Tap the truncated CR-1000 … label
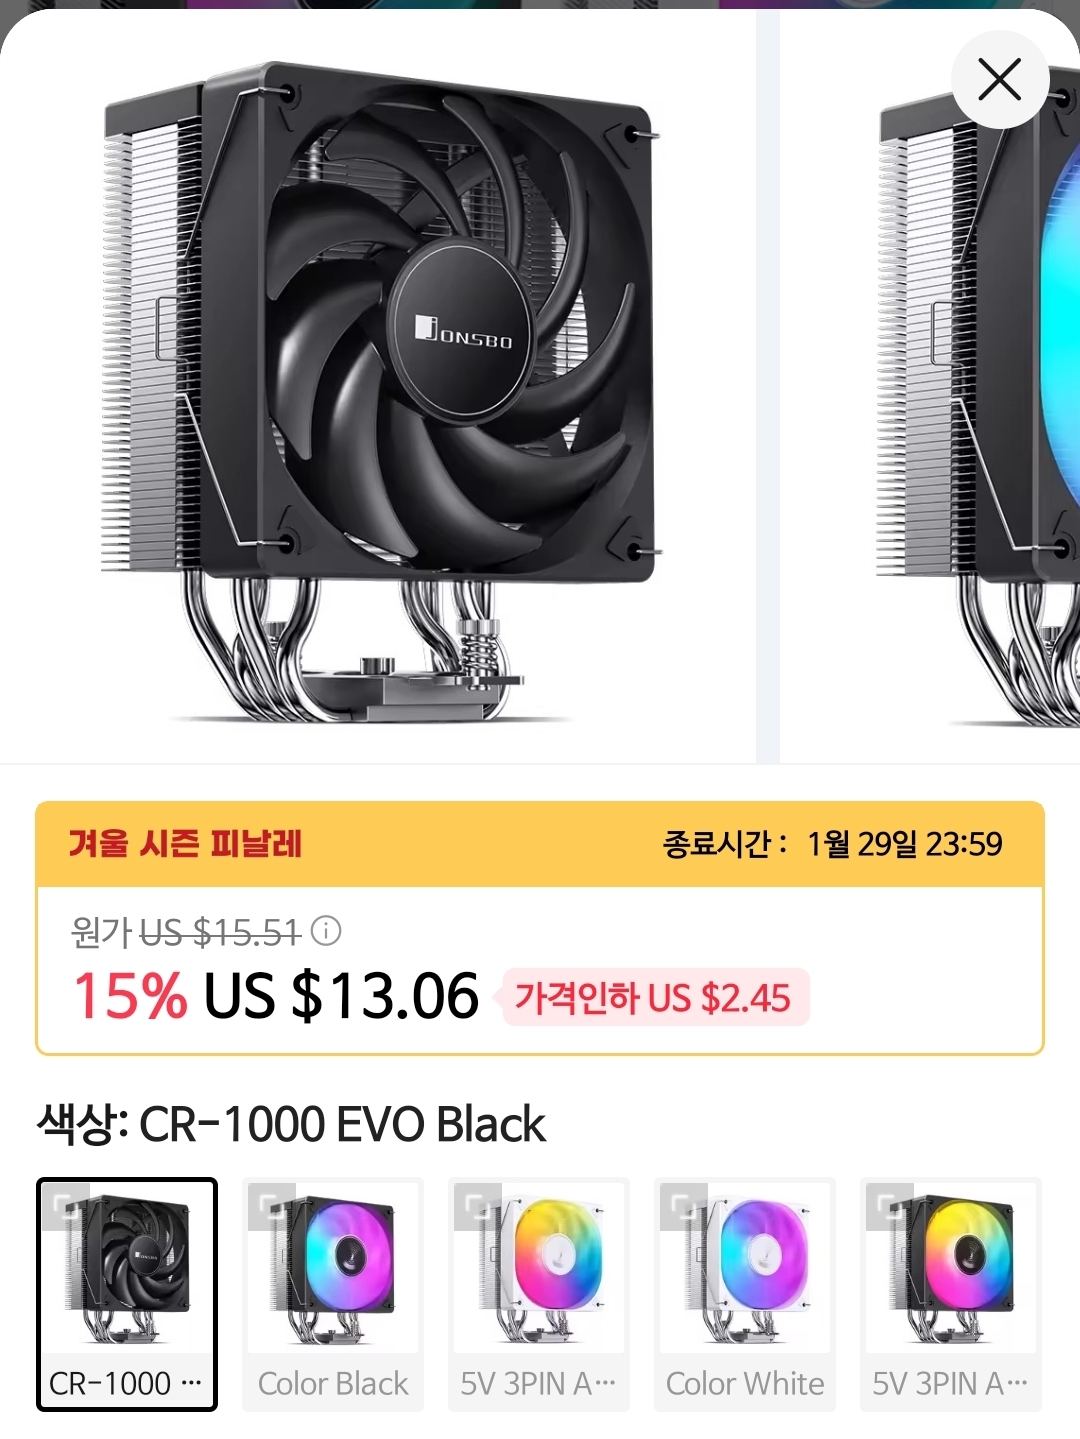The width and height of the screenshot is (1080, 1439). click(126, 1383)
